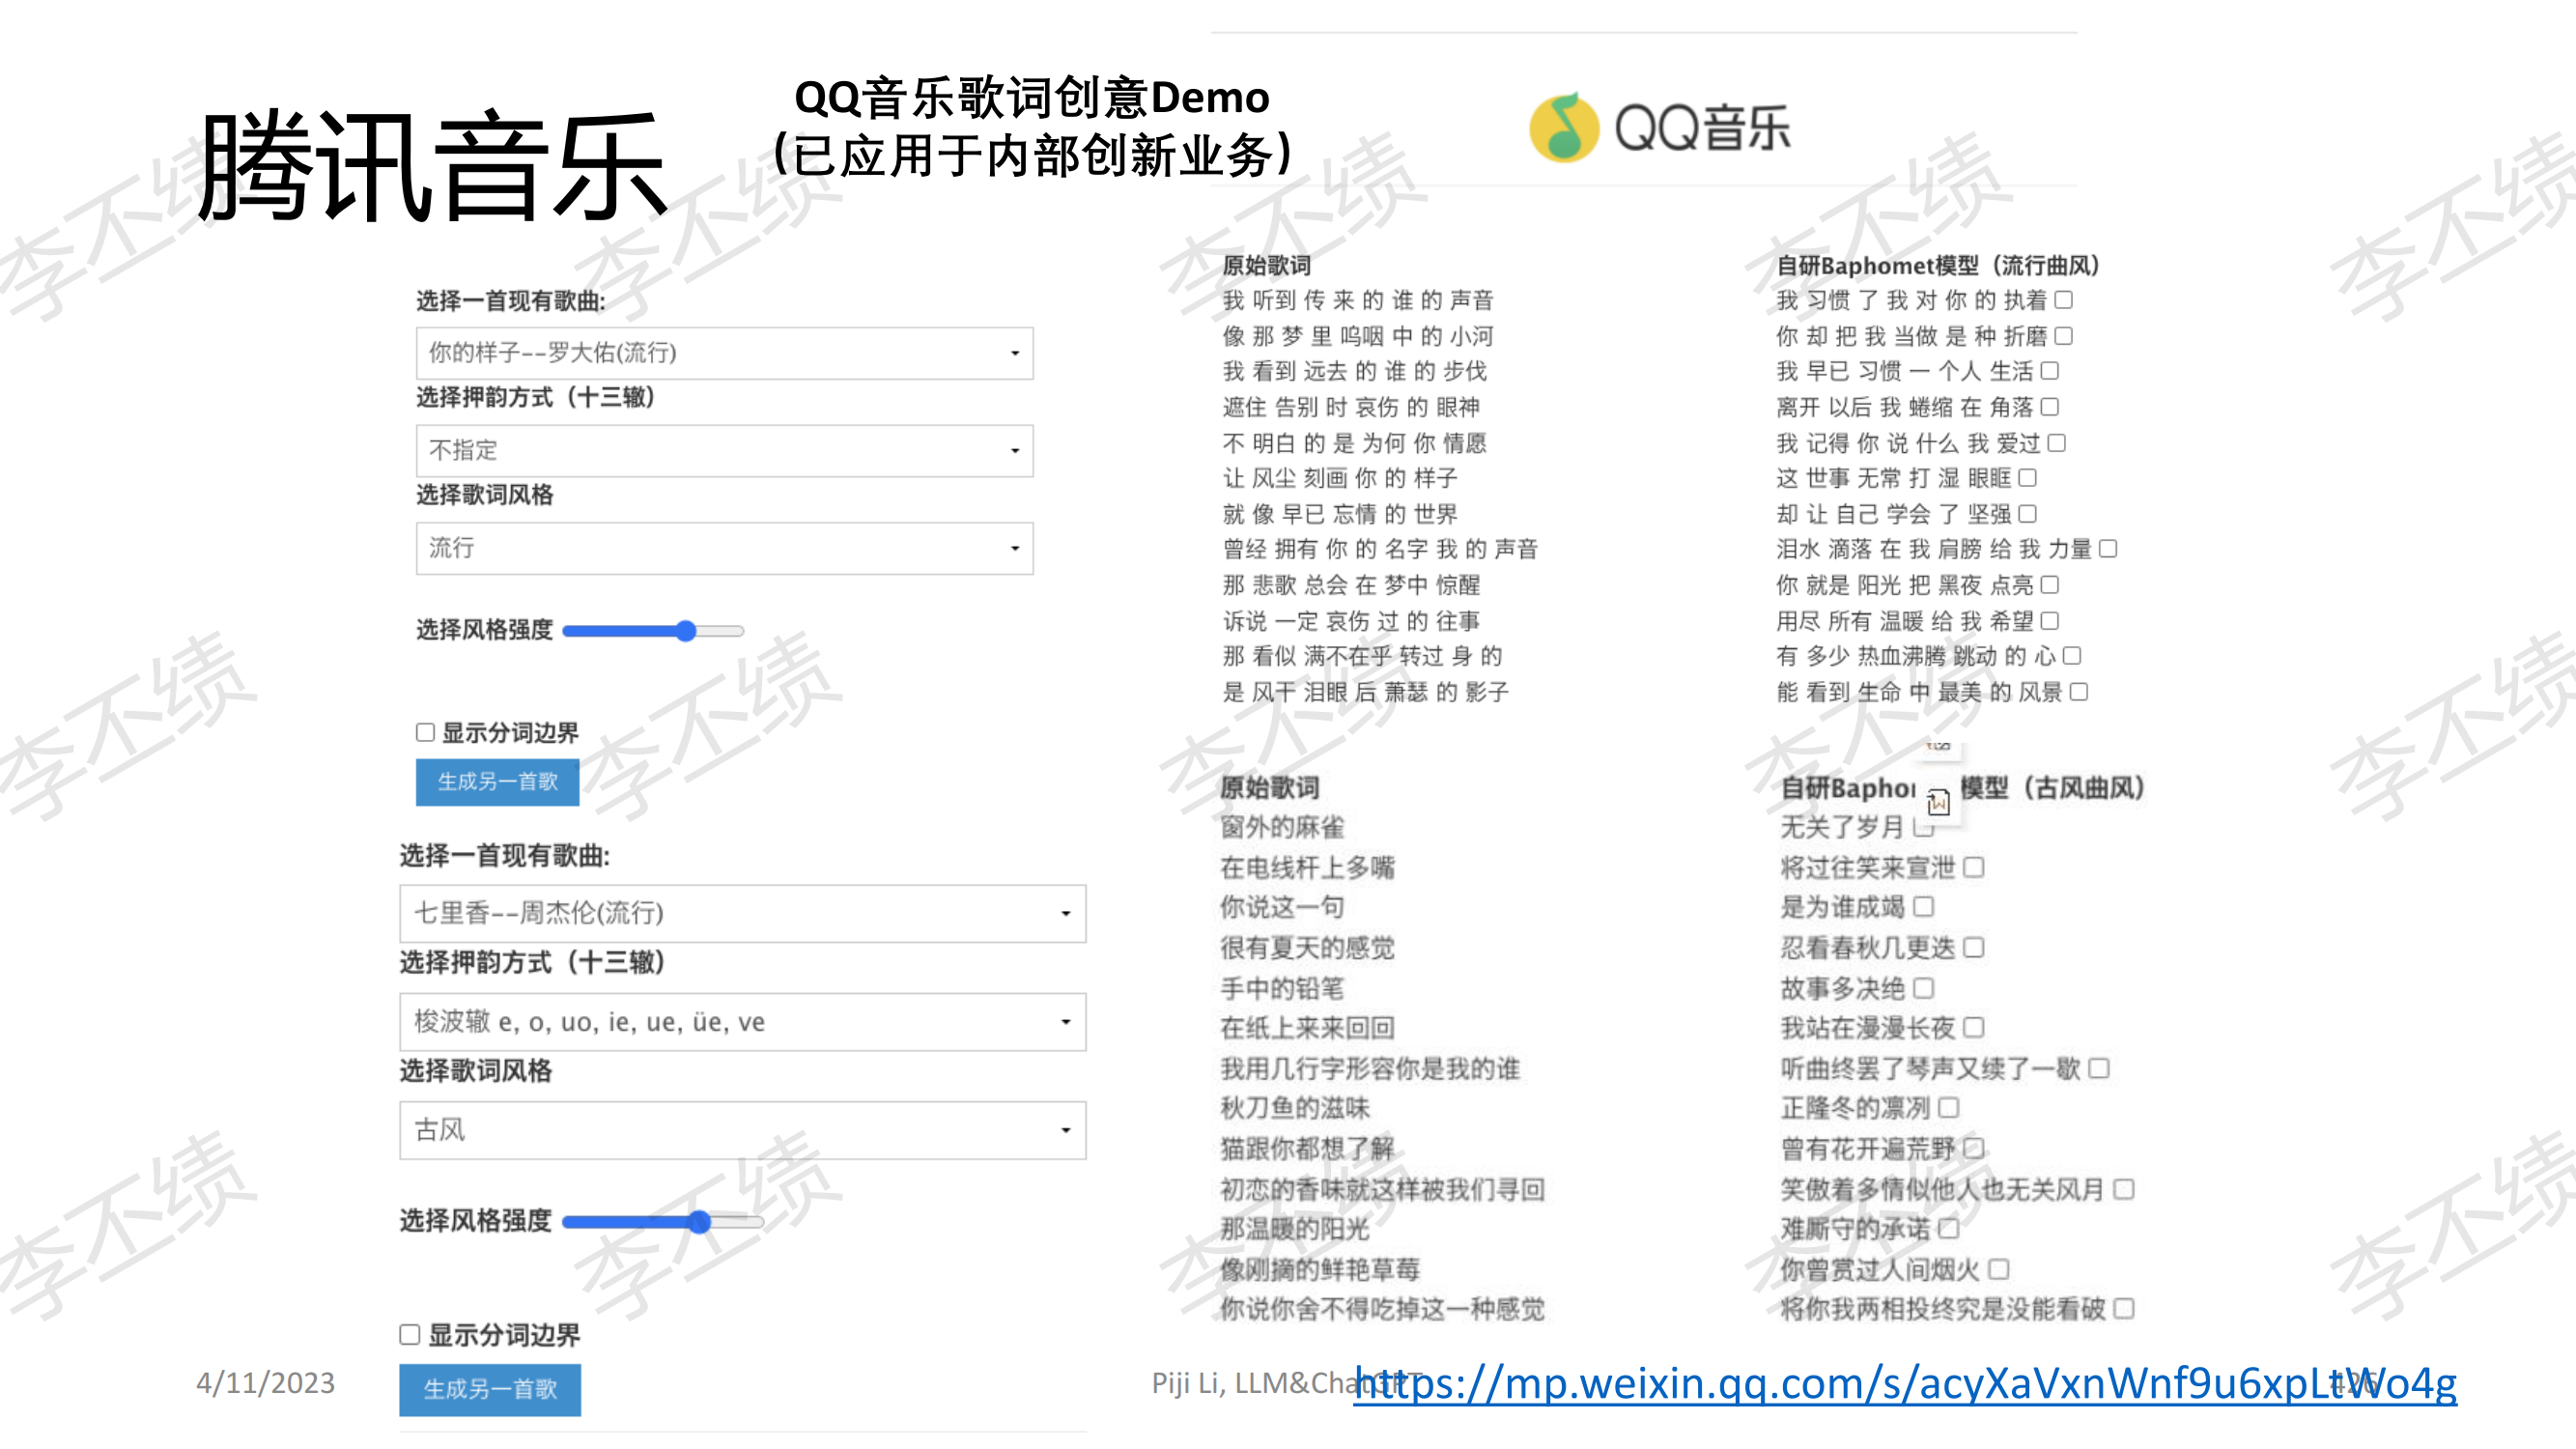This screenshot has height=1449, width=2576.
Task: Click the lower 生成另一首歌 button
Action: coord(490,1389)
